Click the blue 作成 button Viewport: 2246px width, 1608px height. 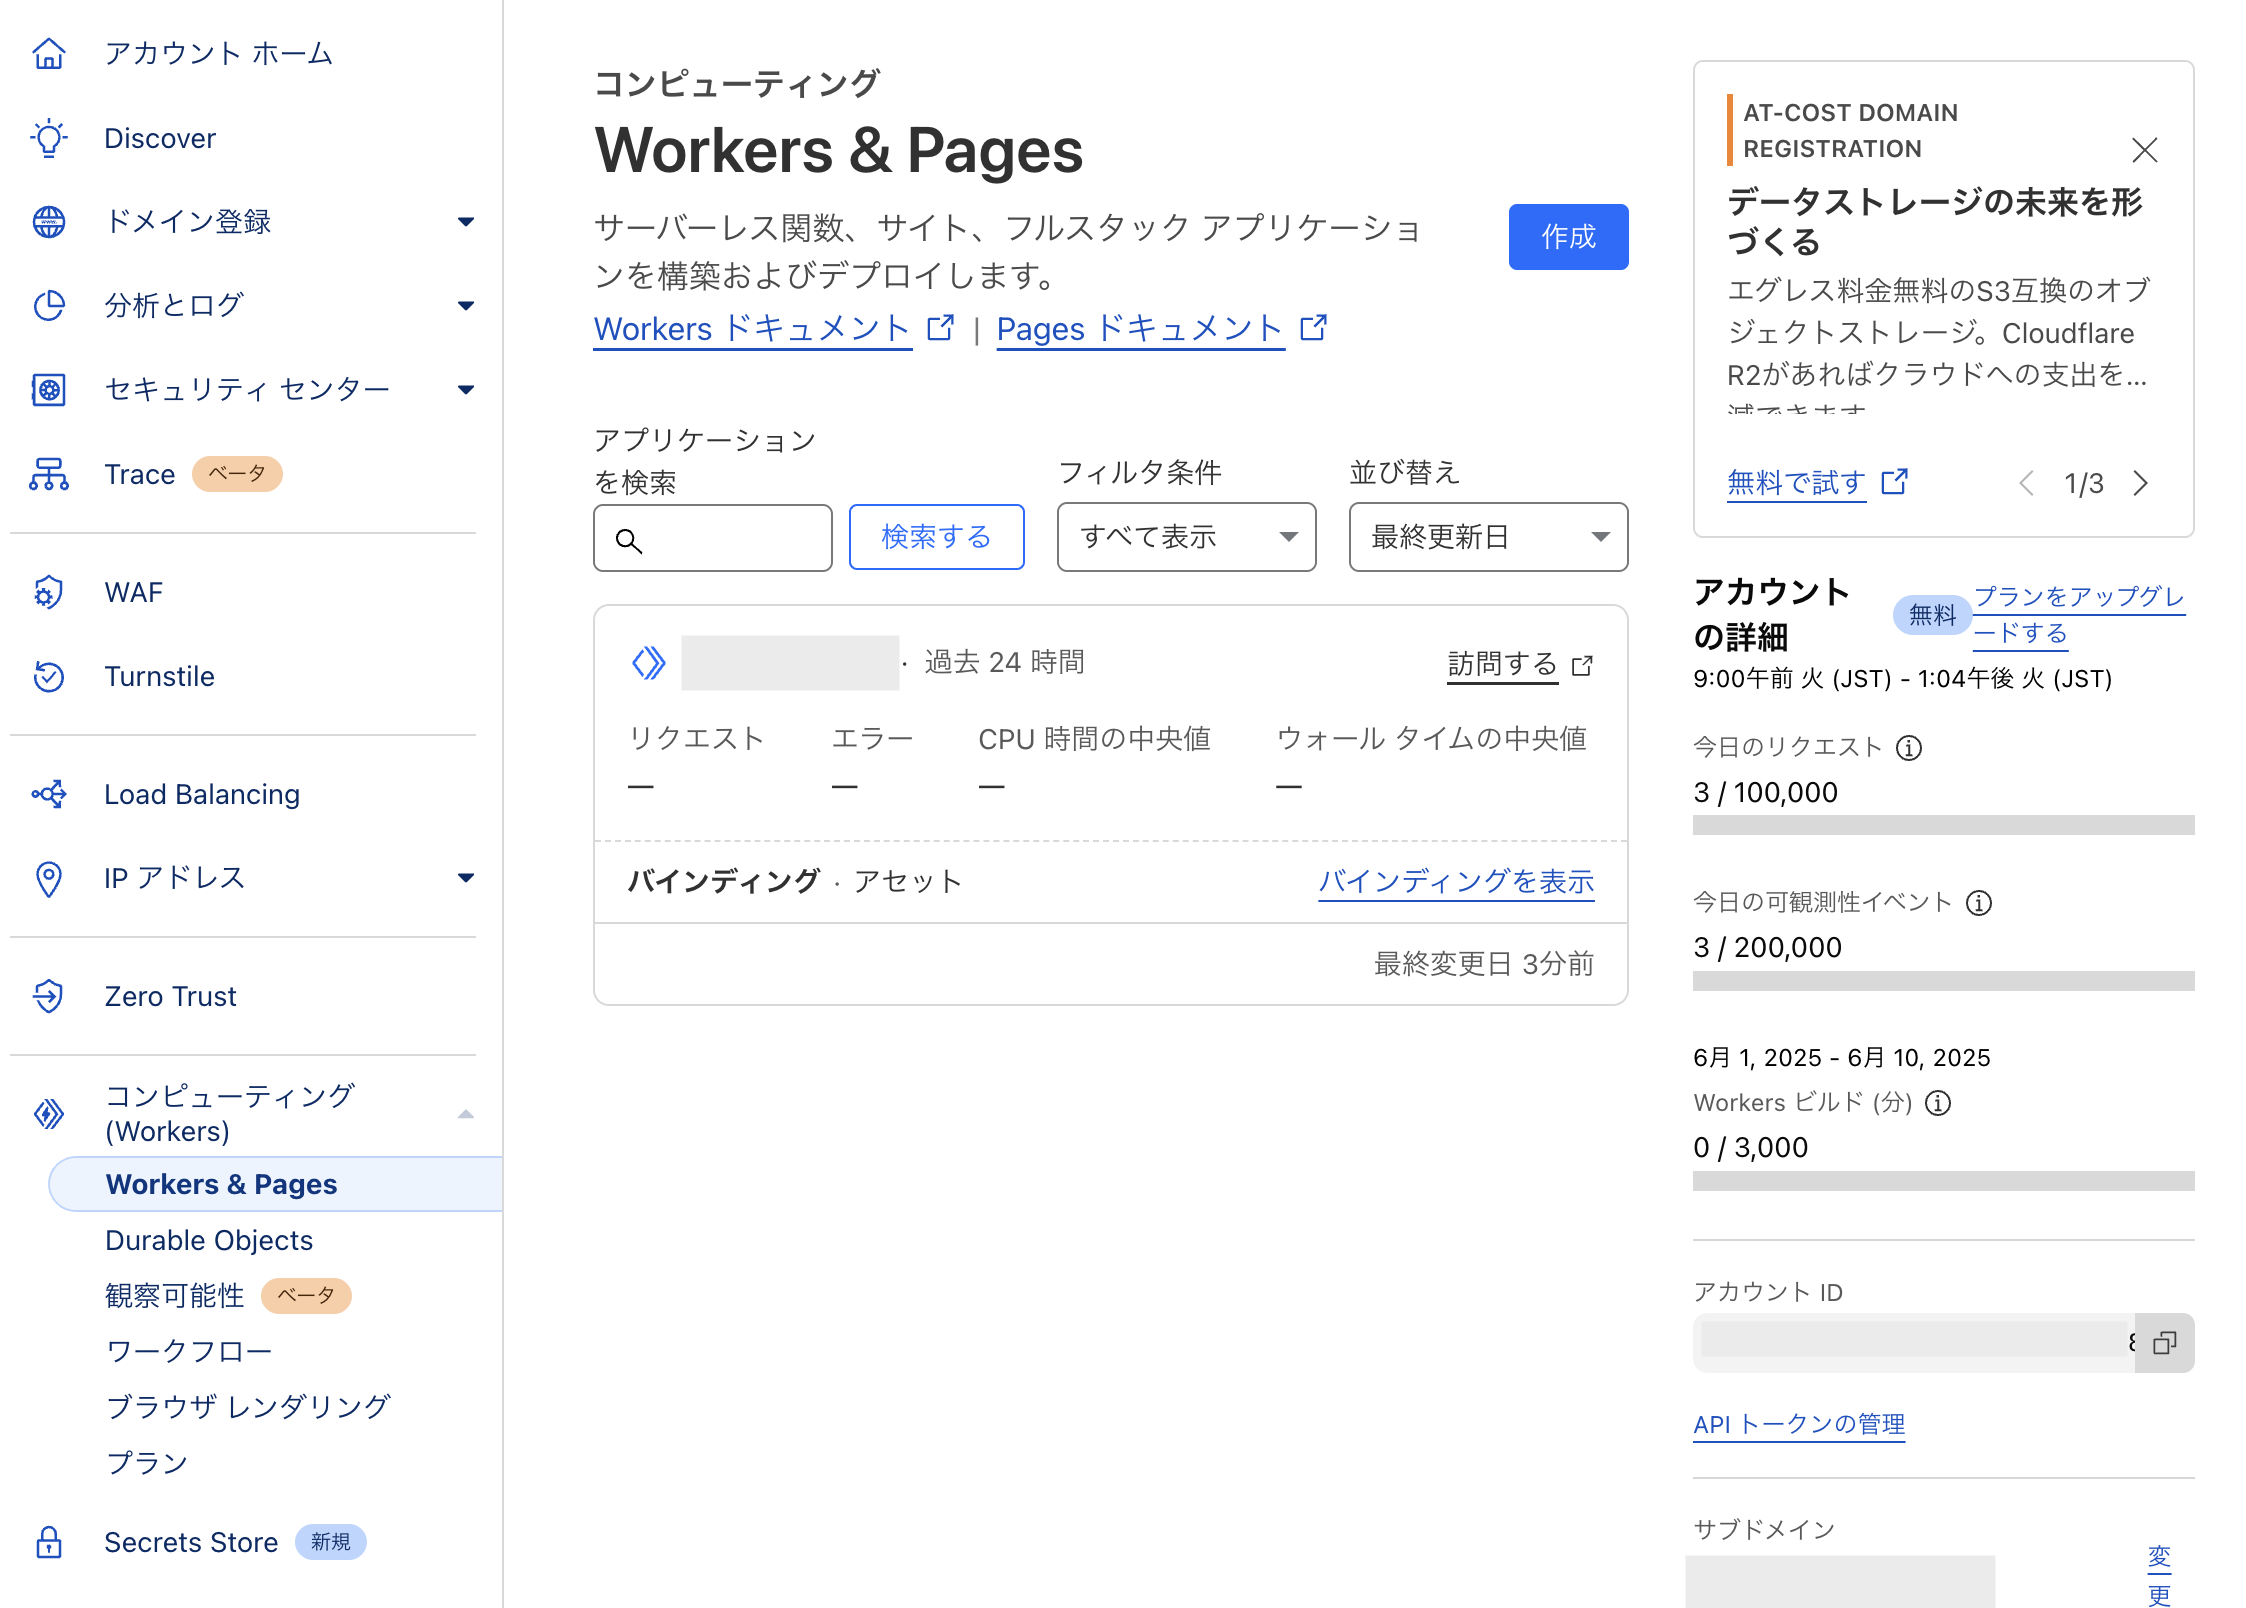pyautogui.click(x=1568, y=237)
